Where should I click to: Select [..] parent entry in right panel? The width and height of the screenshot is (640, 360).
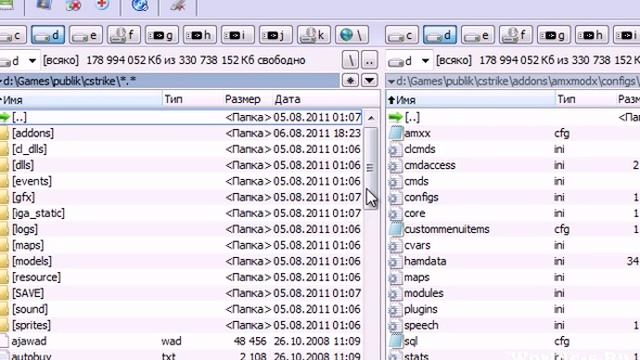[513, 117]
